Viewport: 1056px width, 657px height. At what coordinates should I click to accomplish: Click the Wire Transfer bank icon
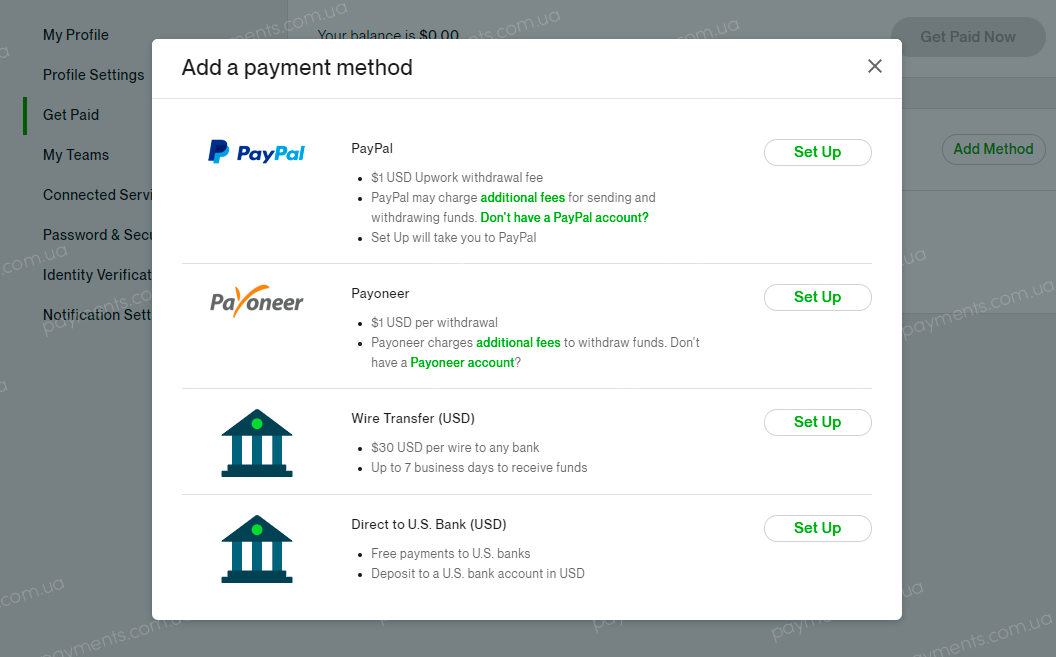tap(257, 443)
